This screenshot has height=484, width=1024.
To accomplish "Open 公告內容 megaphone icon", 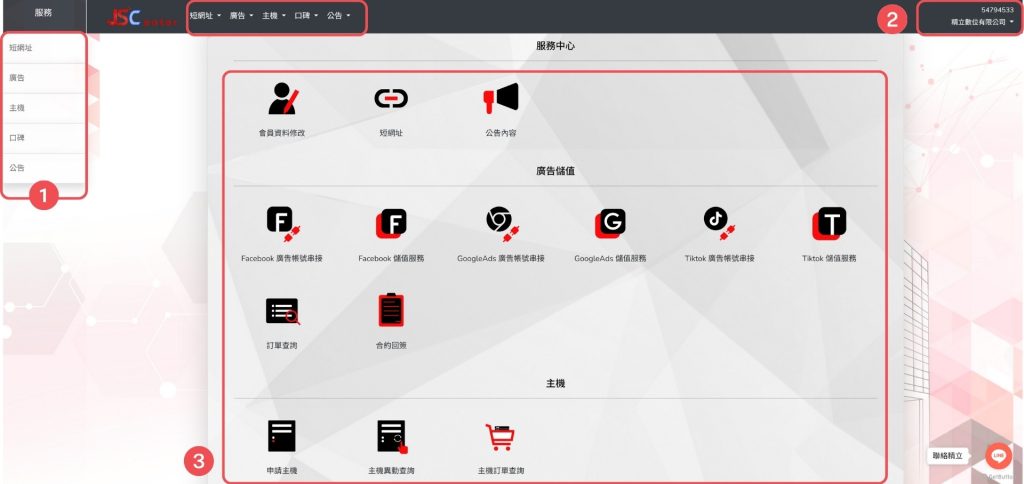I will pos(501,98).
